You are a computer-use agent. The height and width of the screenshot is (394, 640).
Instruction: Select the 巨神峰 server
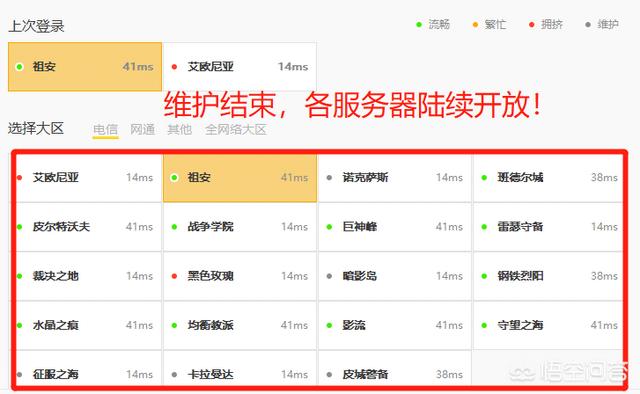click(x=395, y=227)
